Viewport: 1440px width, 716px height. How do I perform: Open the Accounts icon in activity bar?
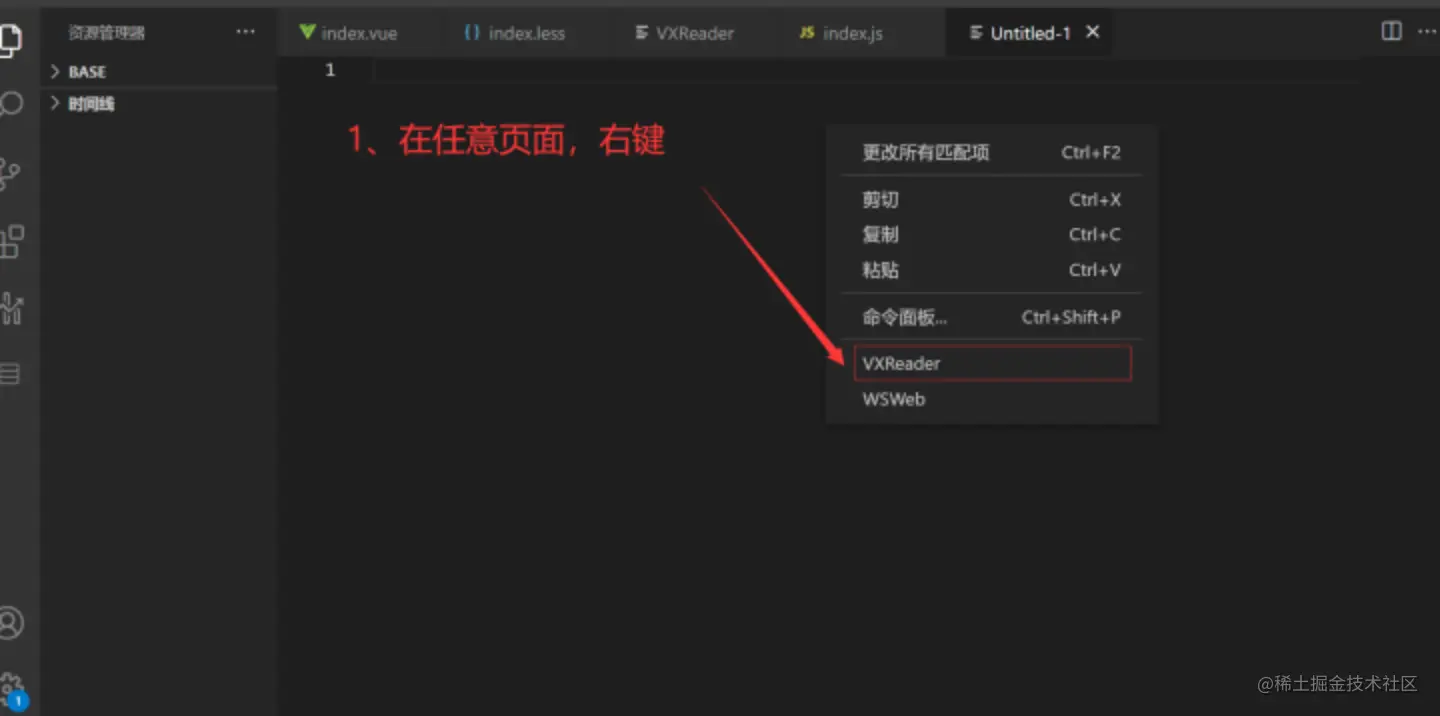point(10,622)
